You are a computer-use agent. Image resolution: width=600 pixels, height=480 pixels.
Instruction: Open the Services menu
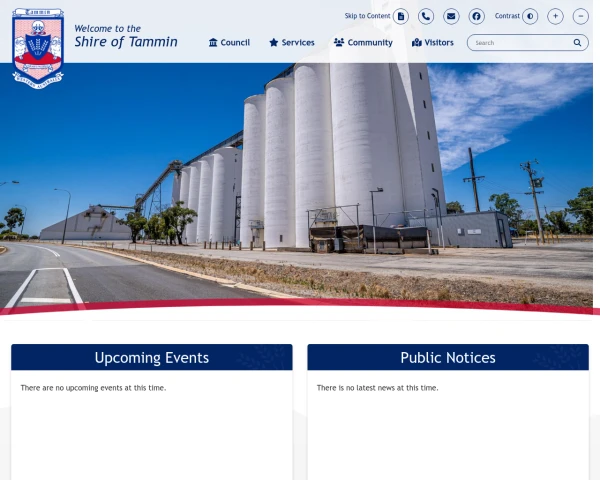tap(292, 42)
